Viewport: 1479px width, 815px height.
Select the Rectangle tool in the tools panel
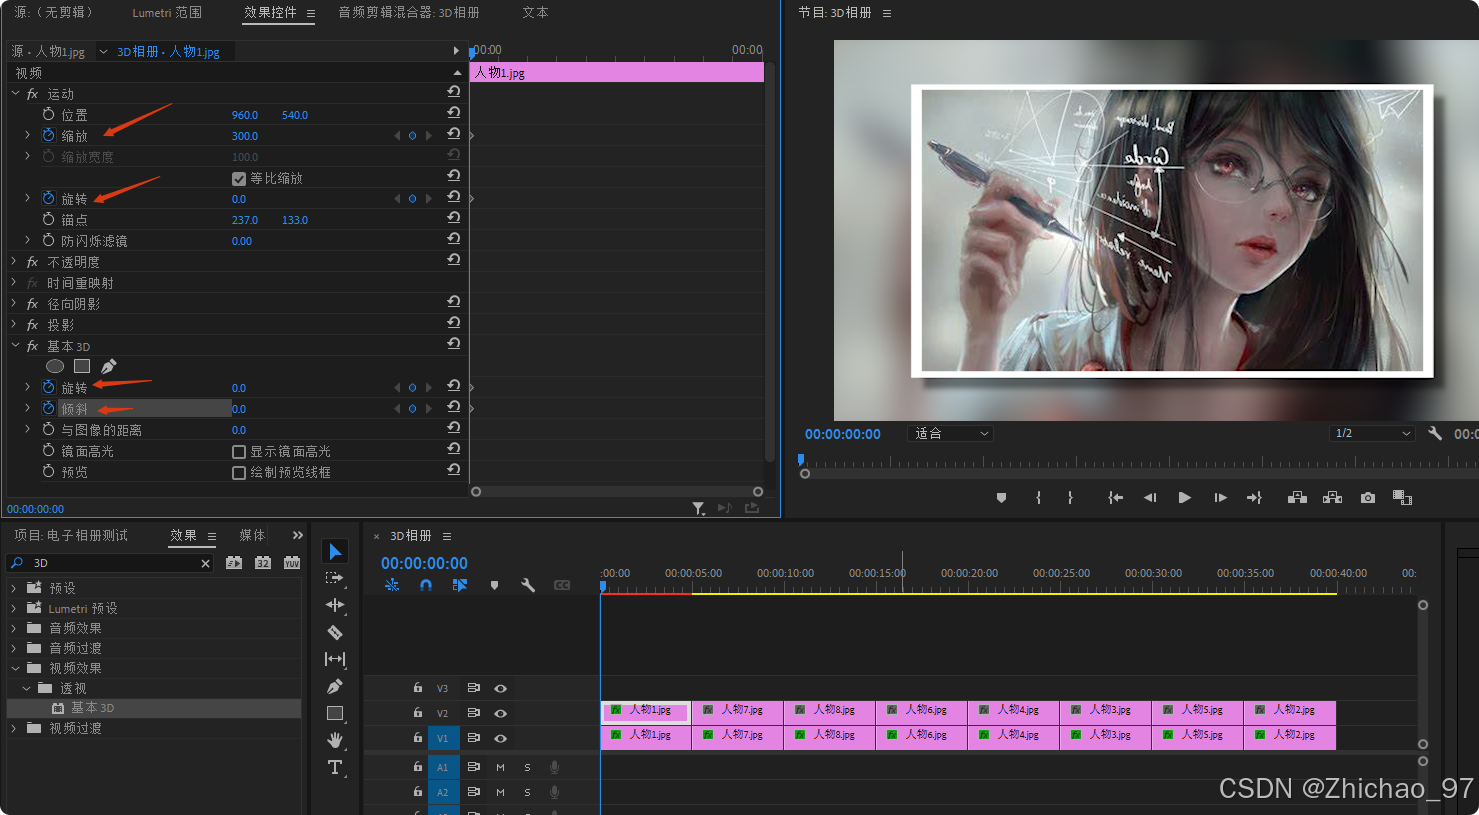pyautogui.click(x=335, y=713)
